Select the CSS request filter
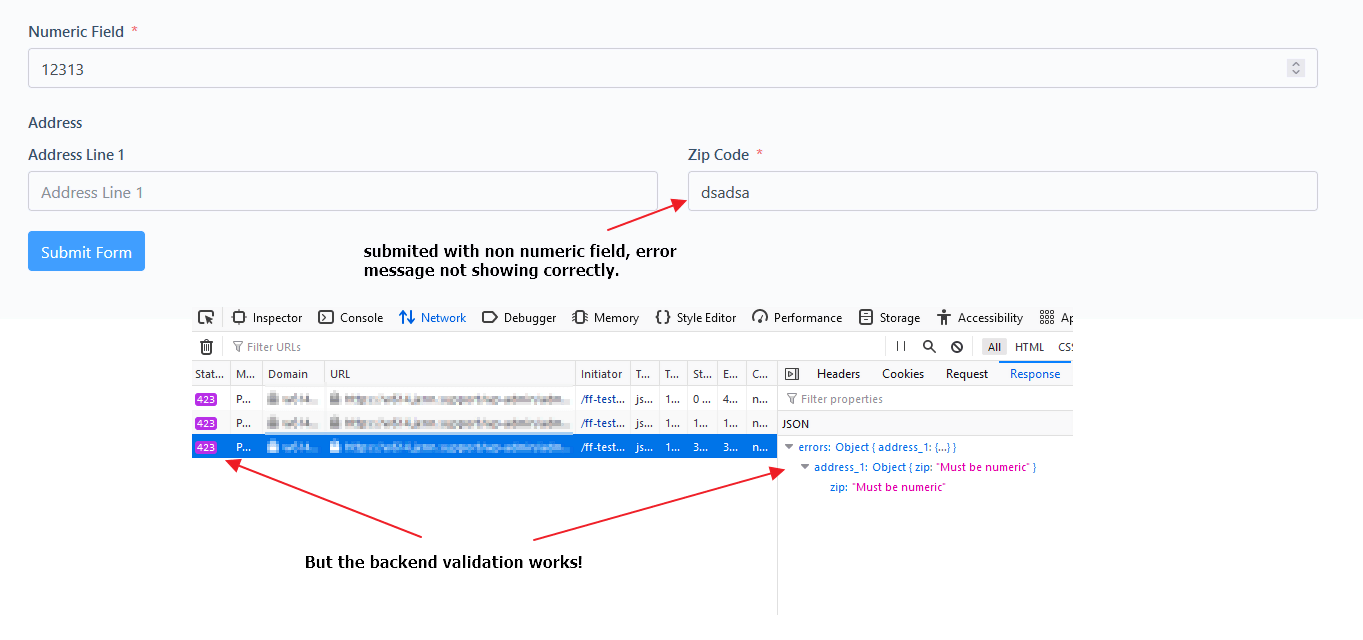1363x640 pixels. pos(1062,346)
